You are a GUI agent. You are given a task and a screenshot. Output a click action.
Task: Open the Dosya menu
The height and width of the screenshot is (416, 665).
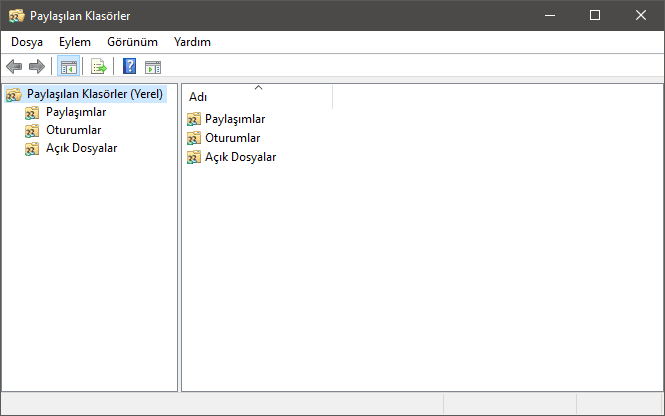27,42
